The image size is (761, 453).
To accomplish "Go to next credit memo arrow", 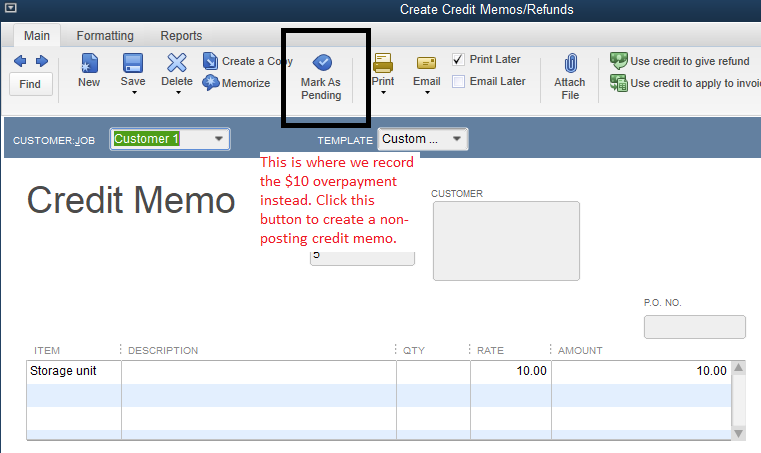I will 42,61.
